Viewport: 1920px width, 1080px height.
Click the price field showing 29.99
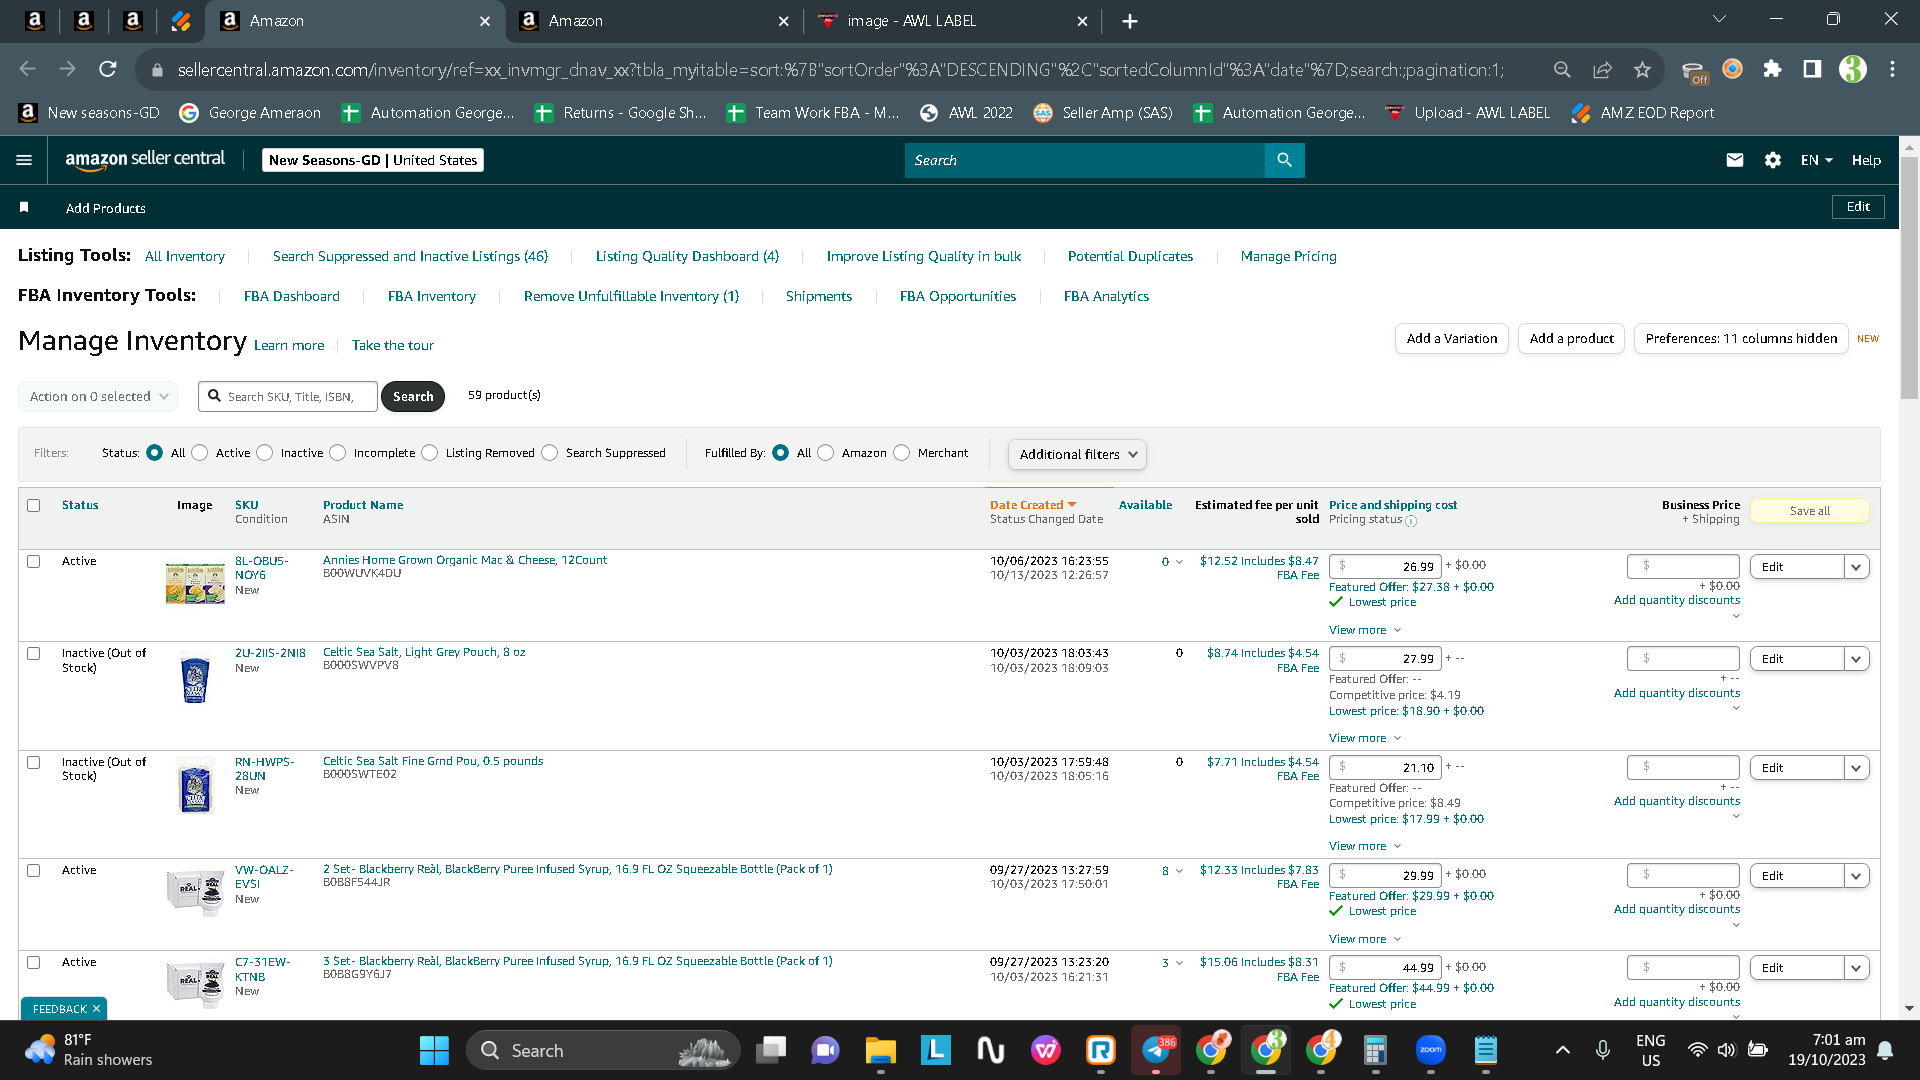point(1385,876)
